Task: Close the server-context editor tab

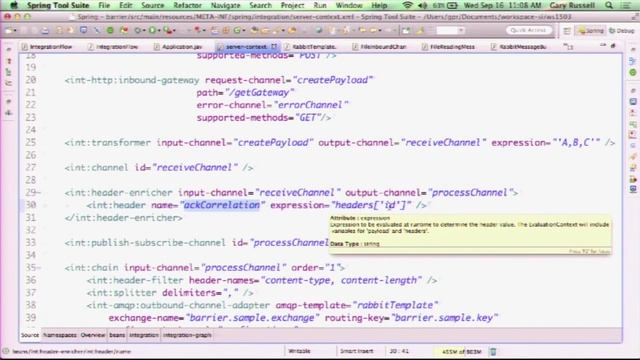Action: (x=274, y=47)
